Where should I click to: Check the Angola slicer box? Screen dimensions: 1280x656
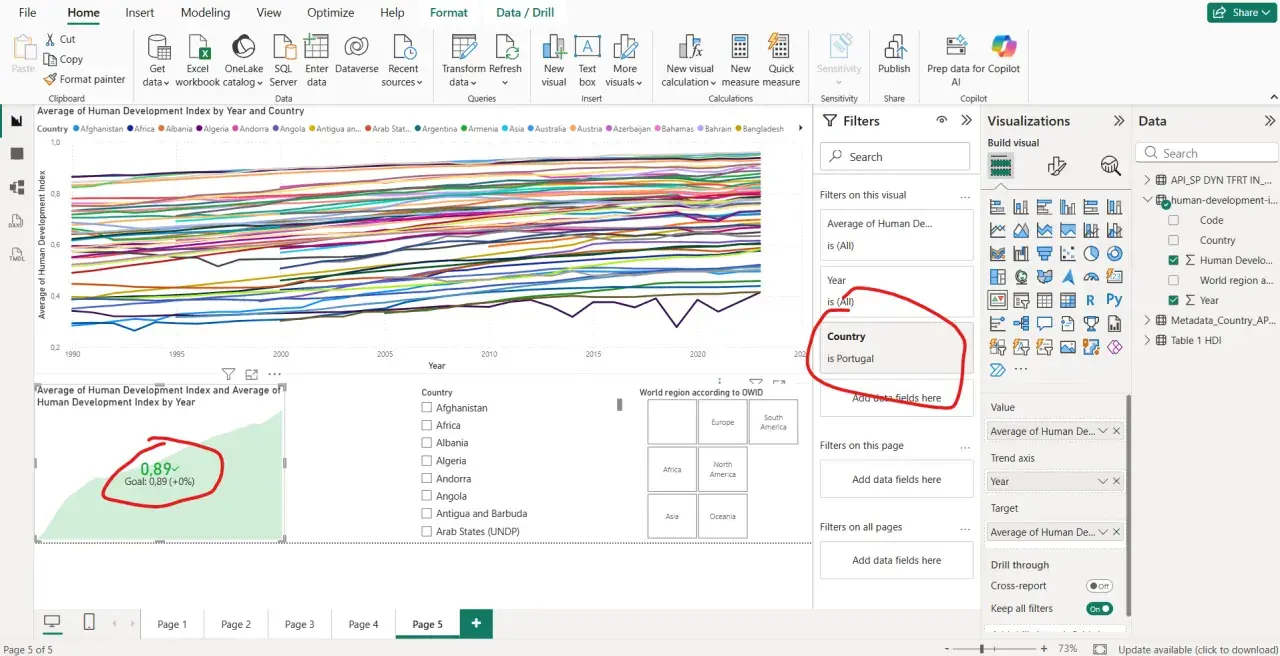click(x=427, y=496)
